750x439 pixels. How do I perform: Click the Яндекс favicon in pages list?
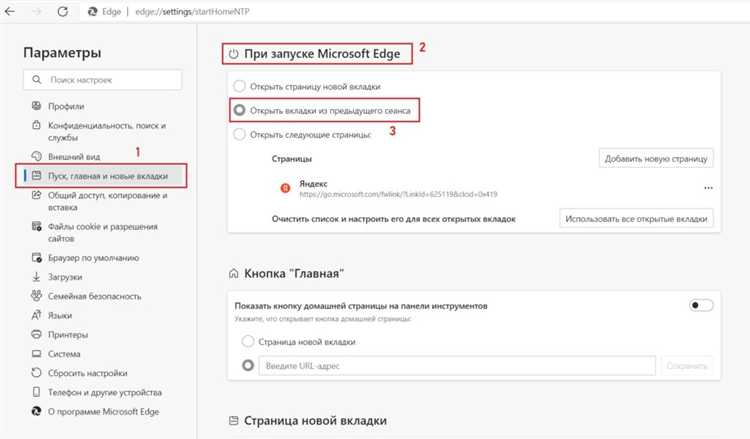point(285,188)
